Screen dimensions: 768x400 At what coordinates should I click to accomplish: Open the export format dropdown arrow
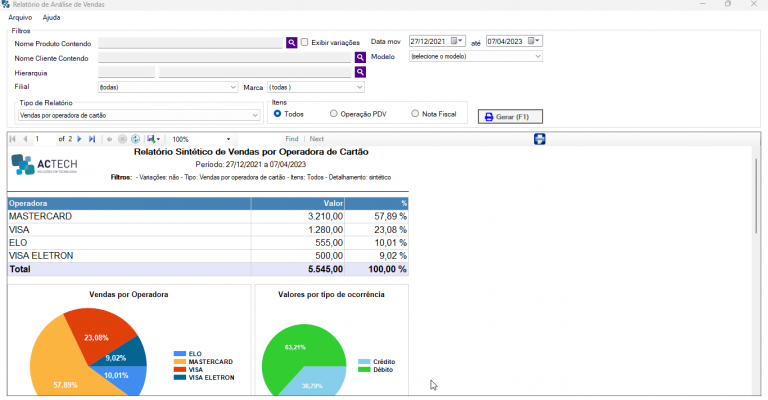pos(158,140)
